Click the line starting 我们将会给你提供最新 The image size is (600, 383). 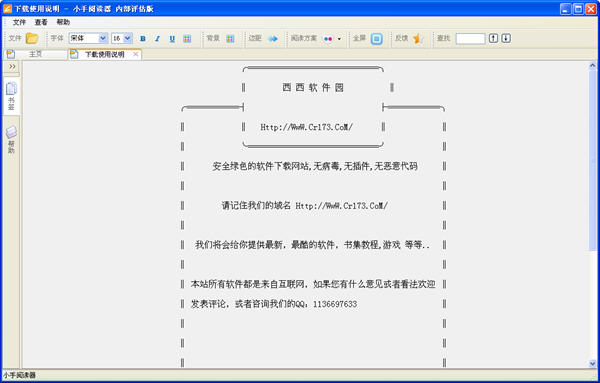tap(312, 245)
